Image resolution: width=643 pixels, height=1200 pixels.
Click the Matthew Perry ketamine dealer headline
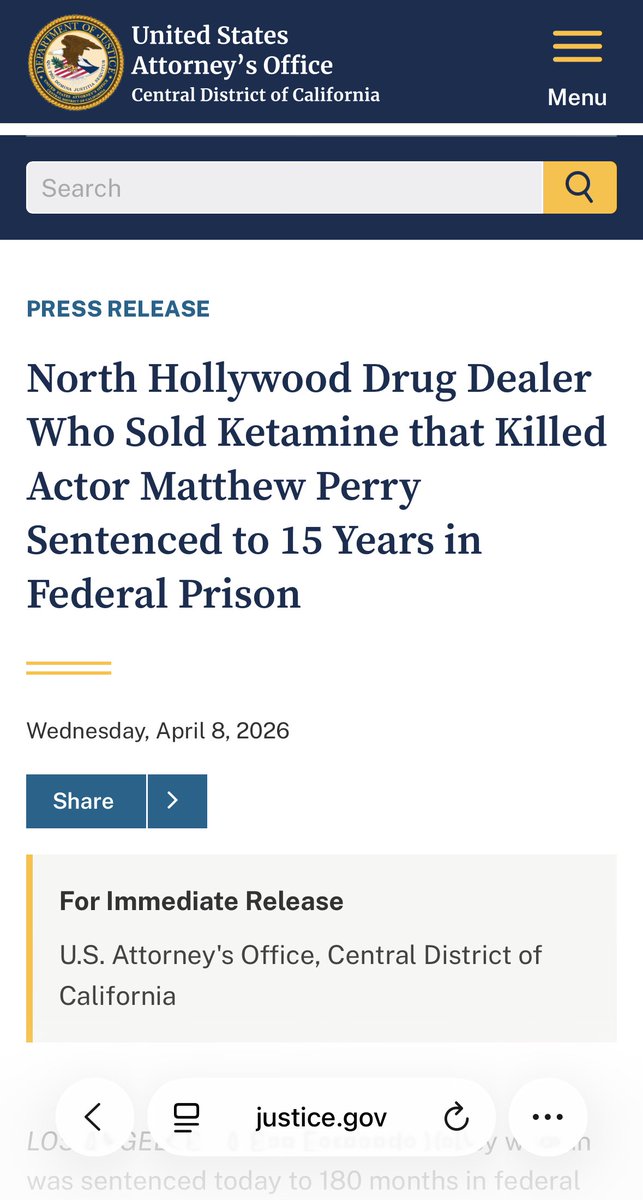(x=317, y=486)
